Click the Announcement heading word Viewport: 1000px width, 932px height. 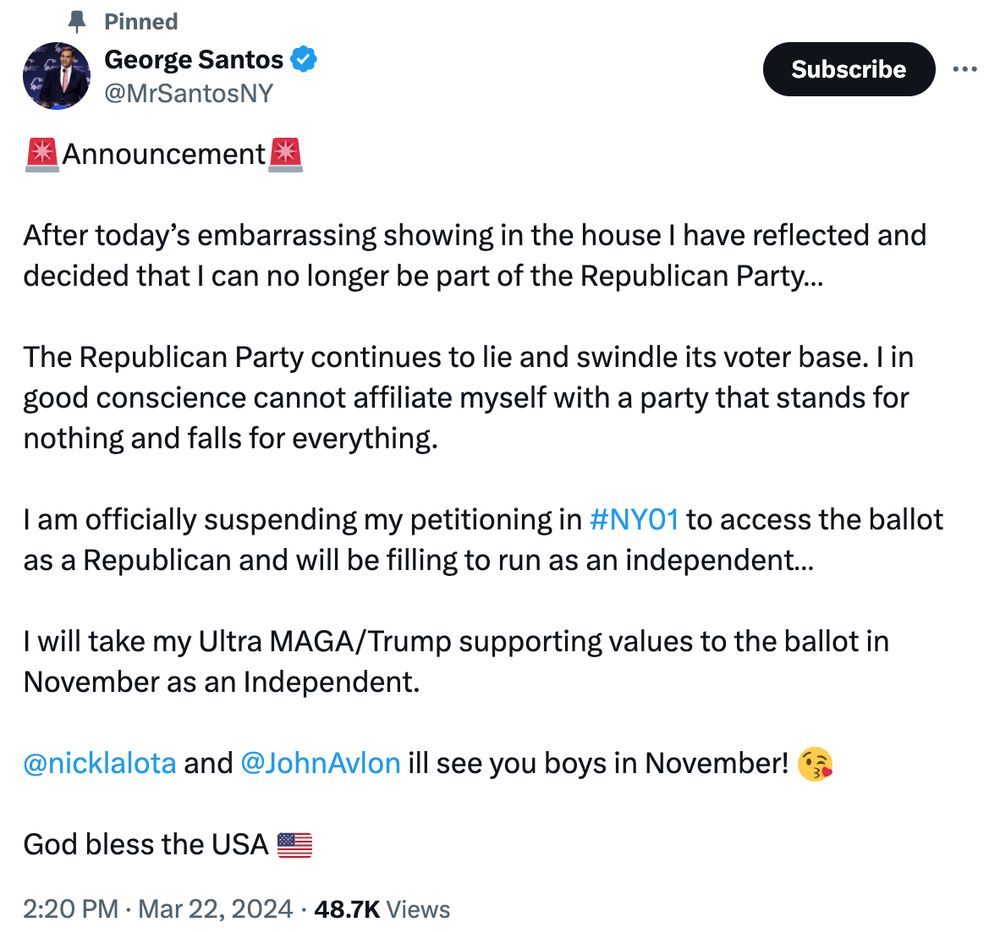[x=164, y=154]
